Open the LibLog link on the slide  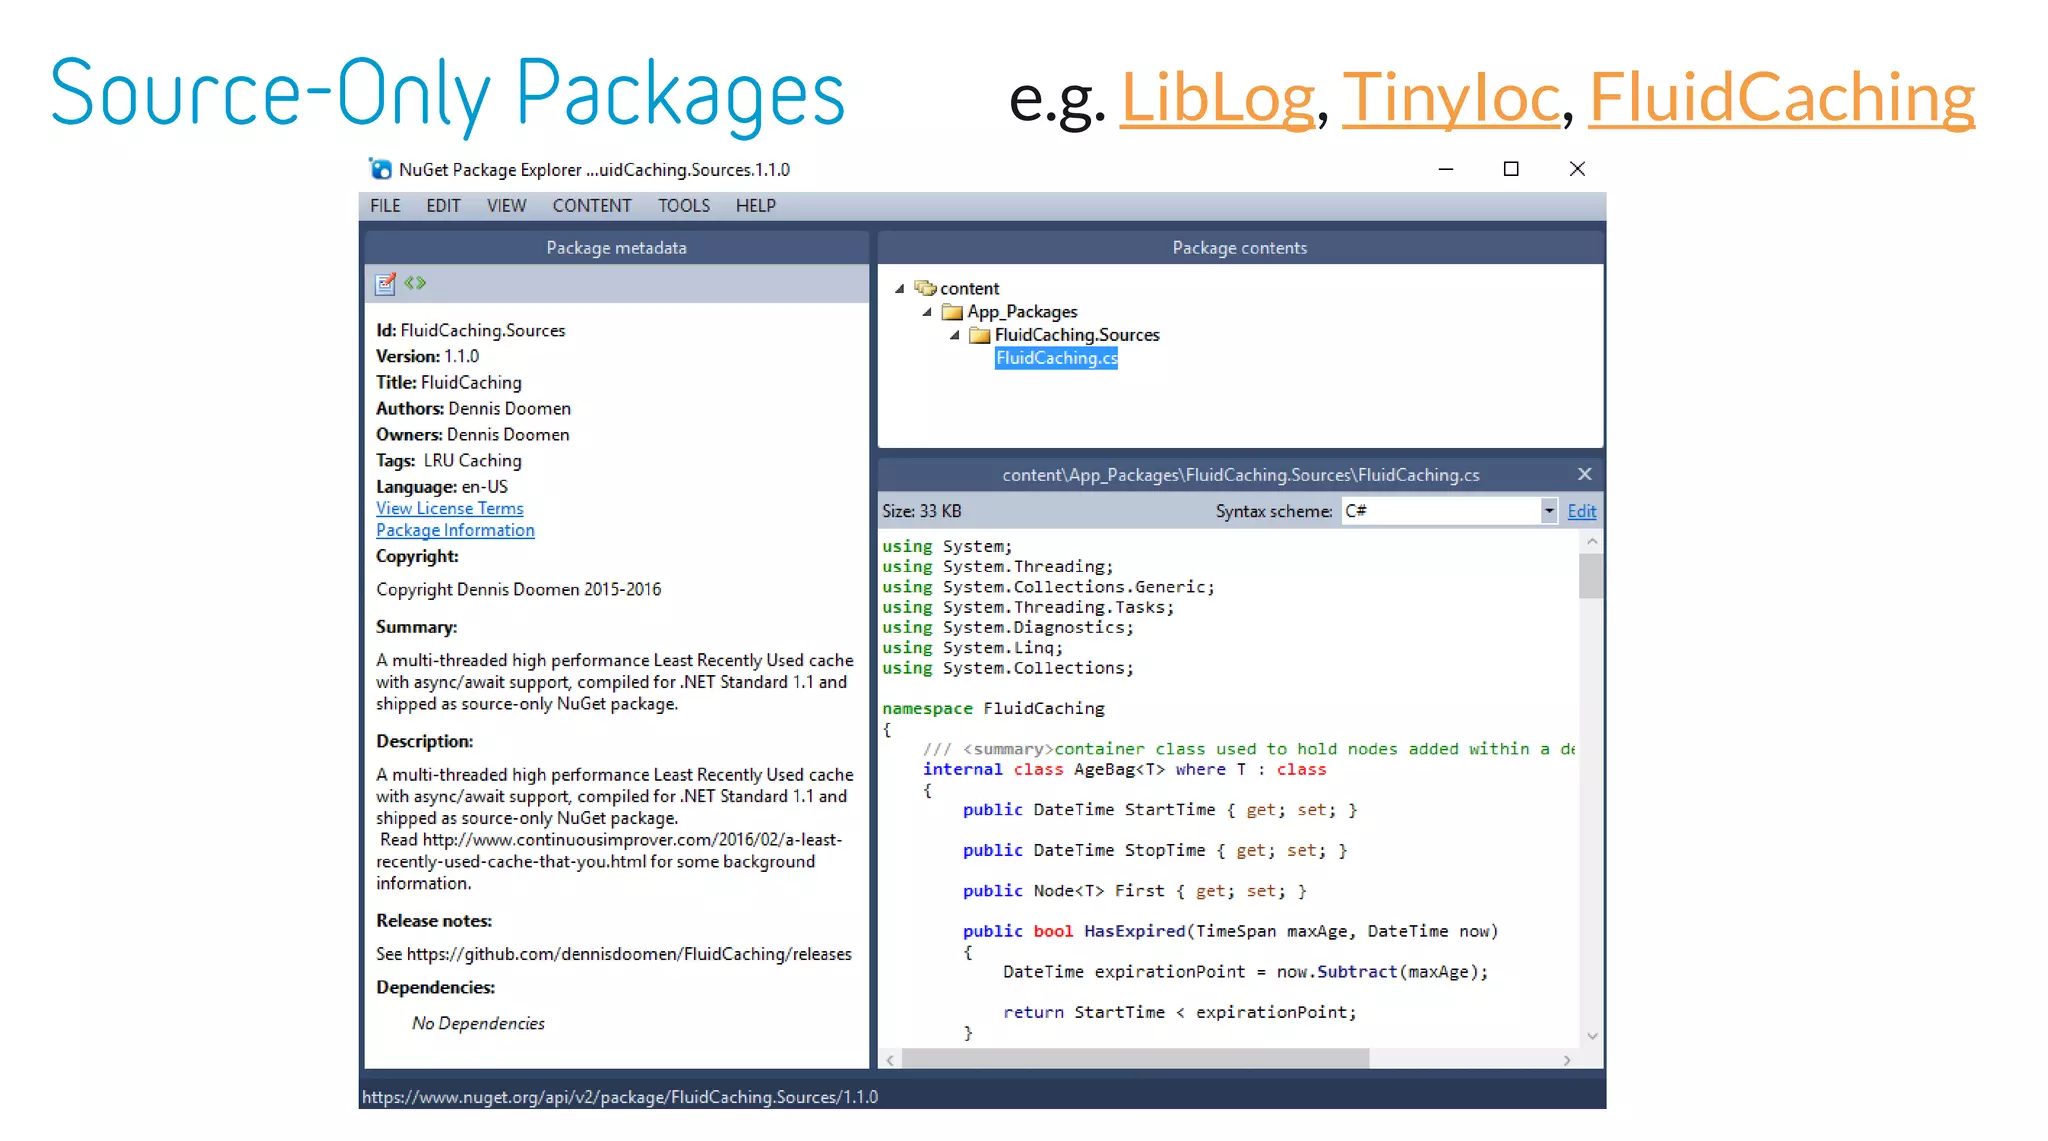click(1216, 97)
